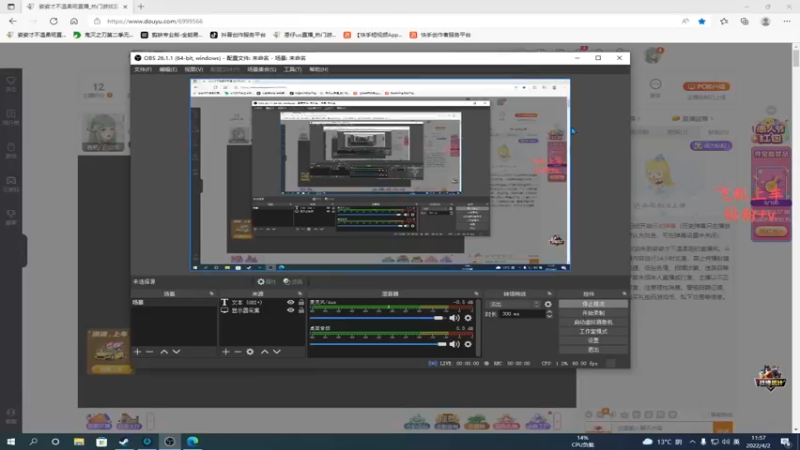
Task: Click 退出 exit button in OBS
Action: click(x=593, y=349)
